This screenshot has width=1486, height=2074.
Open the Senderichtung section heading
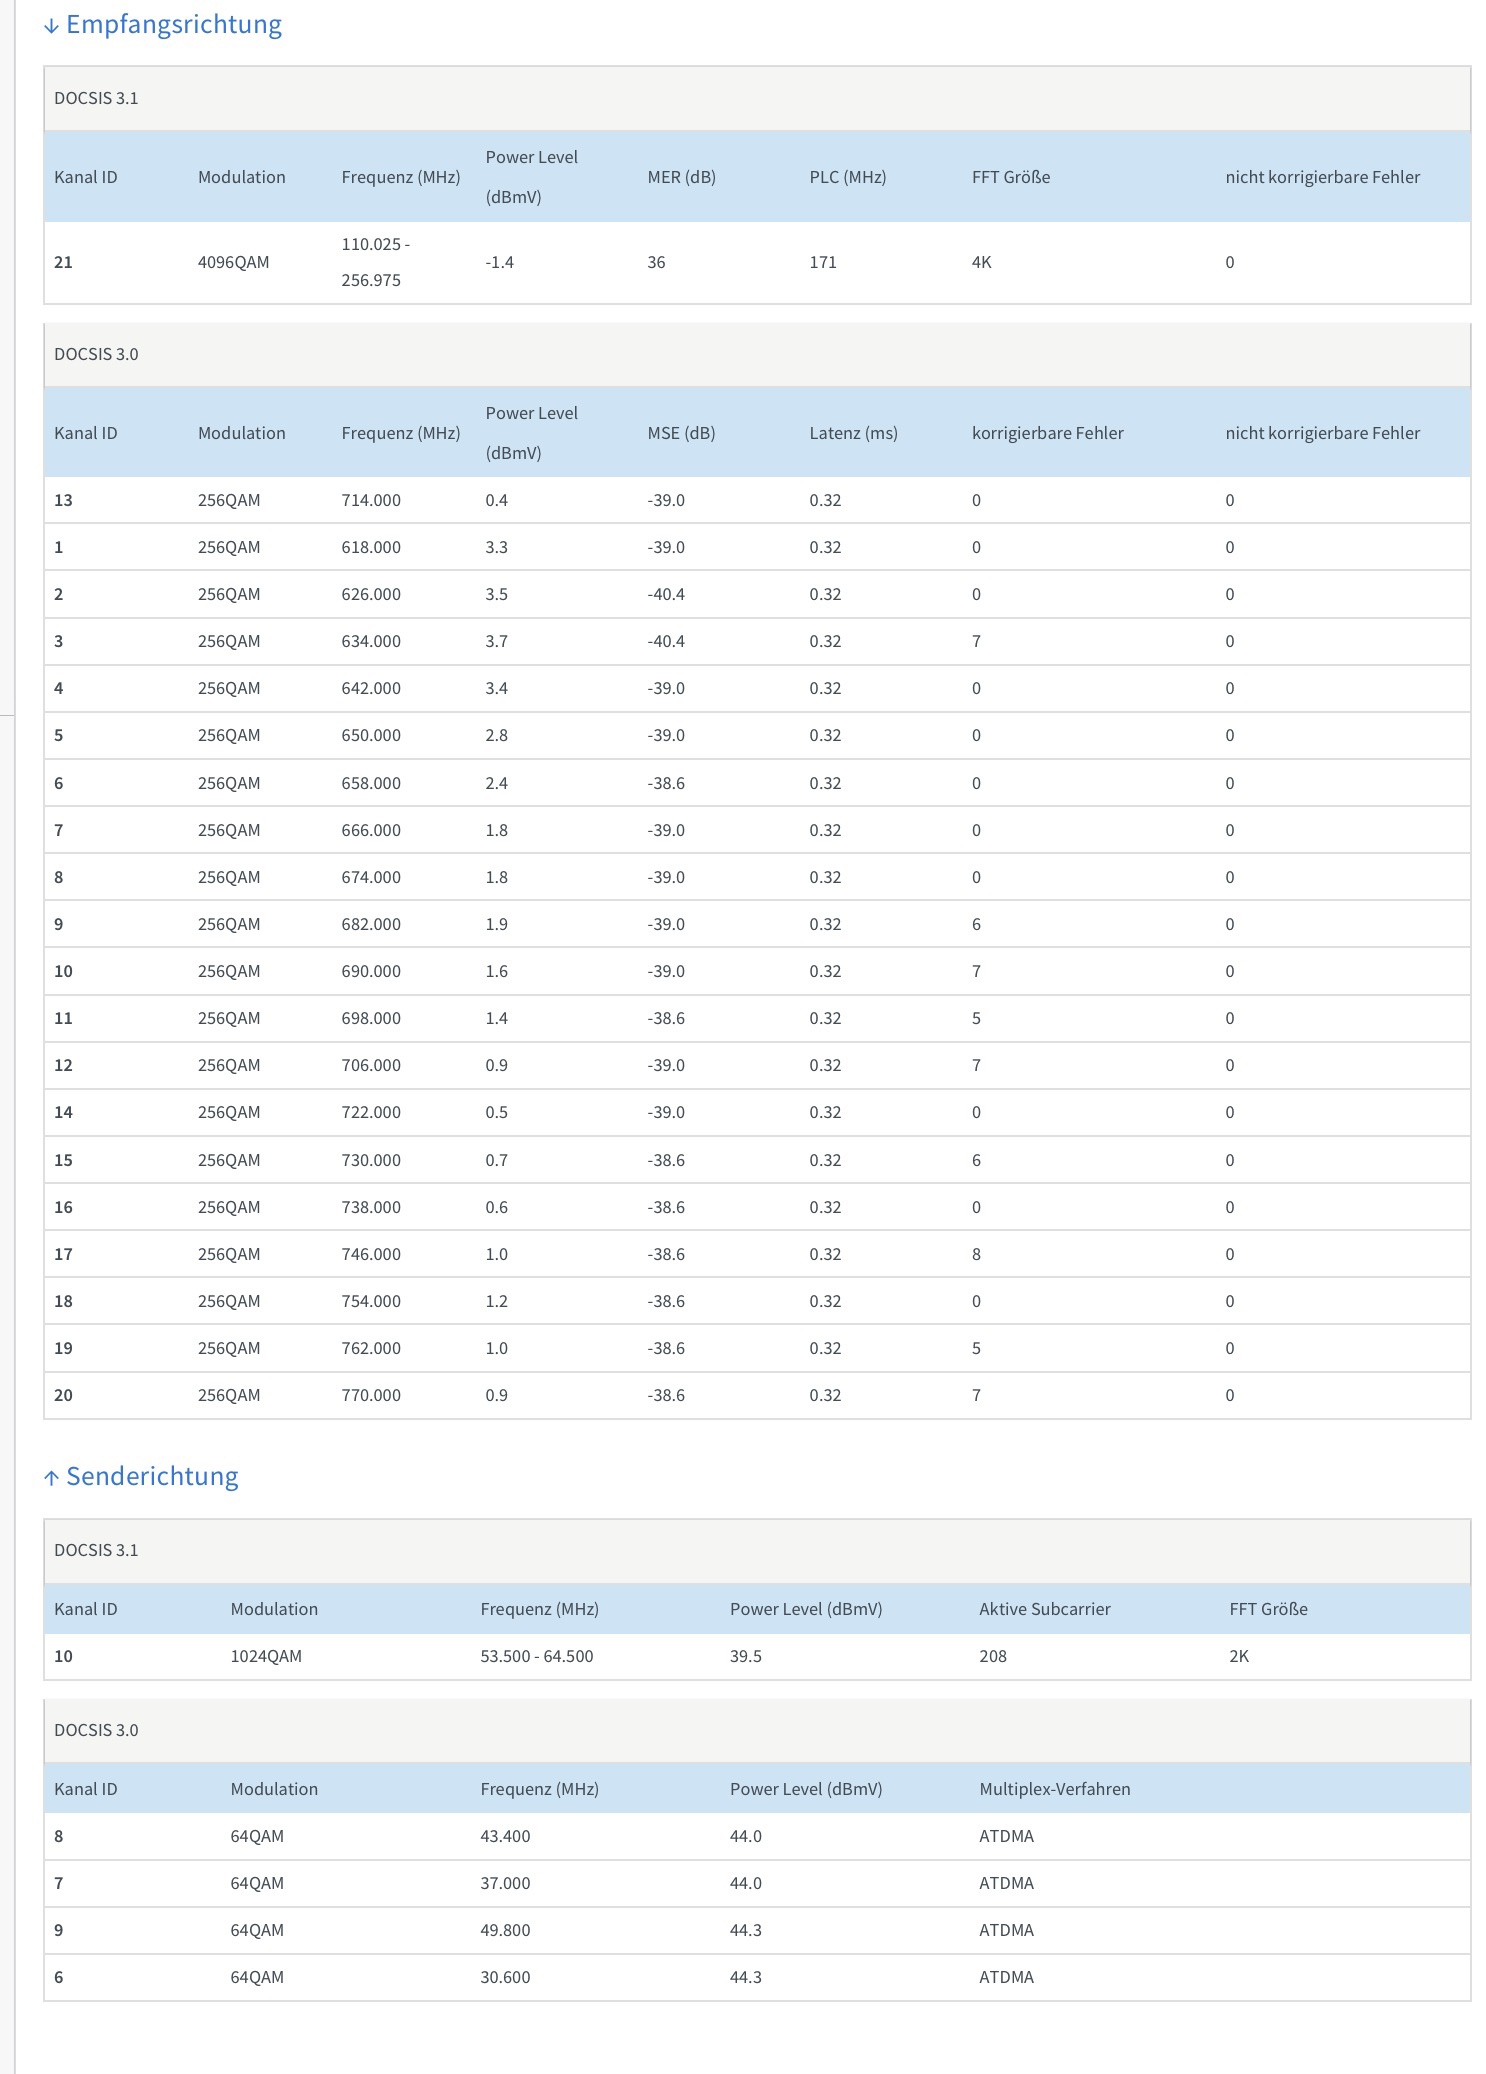152,1477
